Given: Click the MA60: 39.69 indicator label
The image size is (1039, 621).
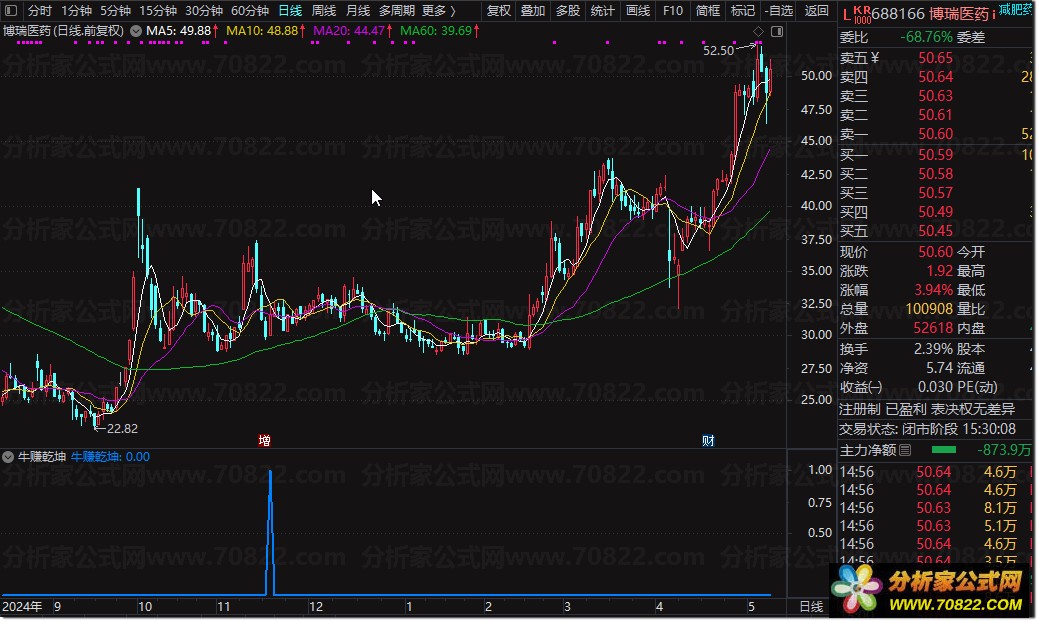Looking at the screenshot, I should 436,31.
